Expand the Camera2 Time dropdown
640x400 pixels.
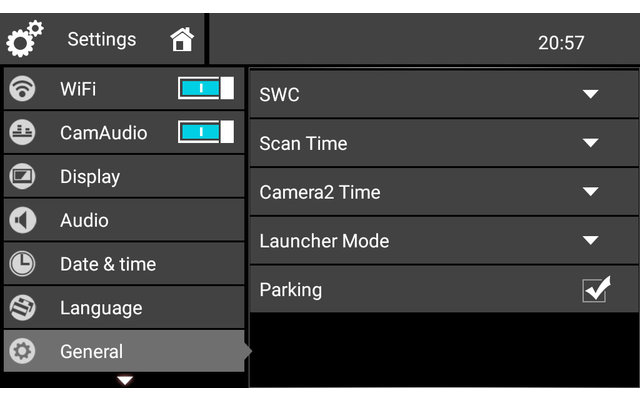point(590,192)
